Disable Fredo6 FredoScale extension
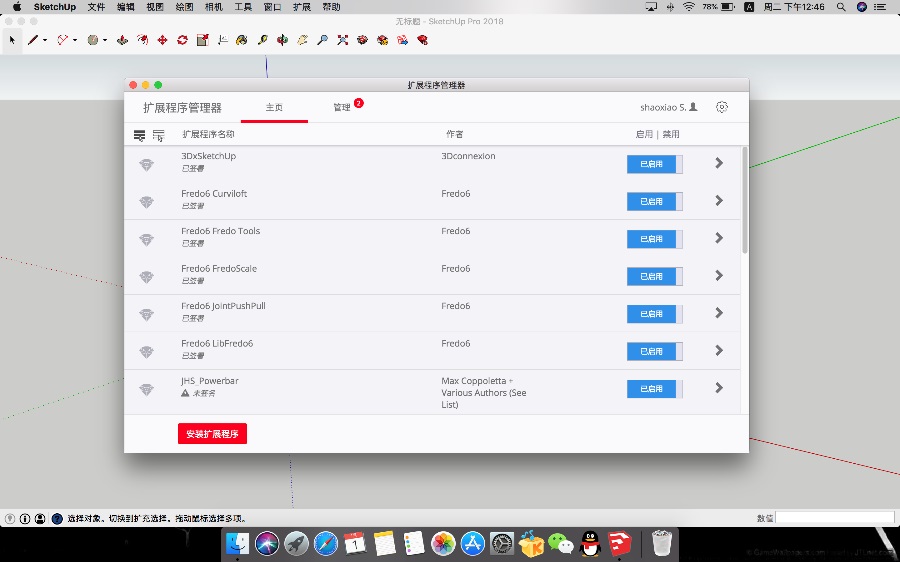900x562 pixels. 654,276
